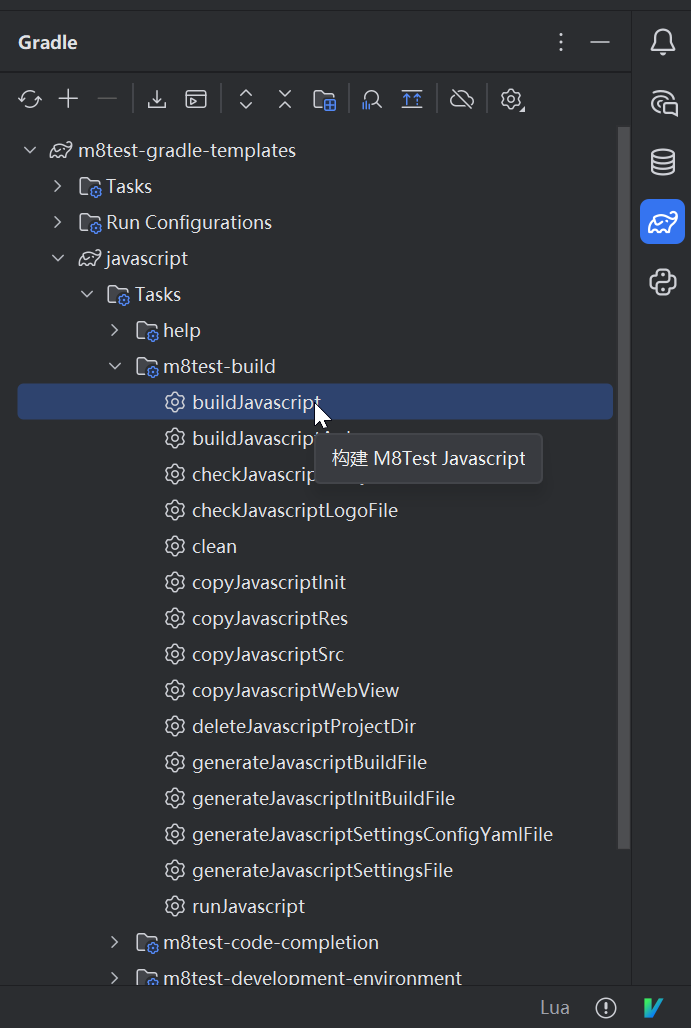This screenshot has width=691, height=1028.
Task: Click the Reload All Gradle Projects icon
Action: [x=30, y=99]
